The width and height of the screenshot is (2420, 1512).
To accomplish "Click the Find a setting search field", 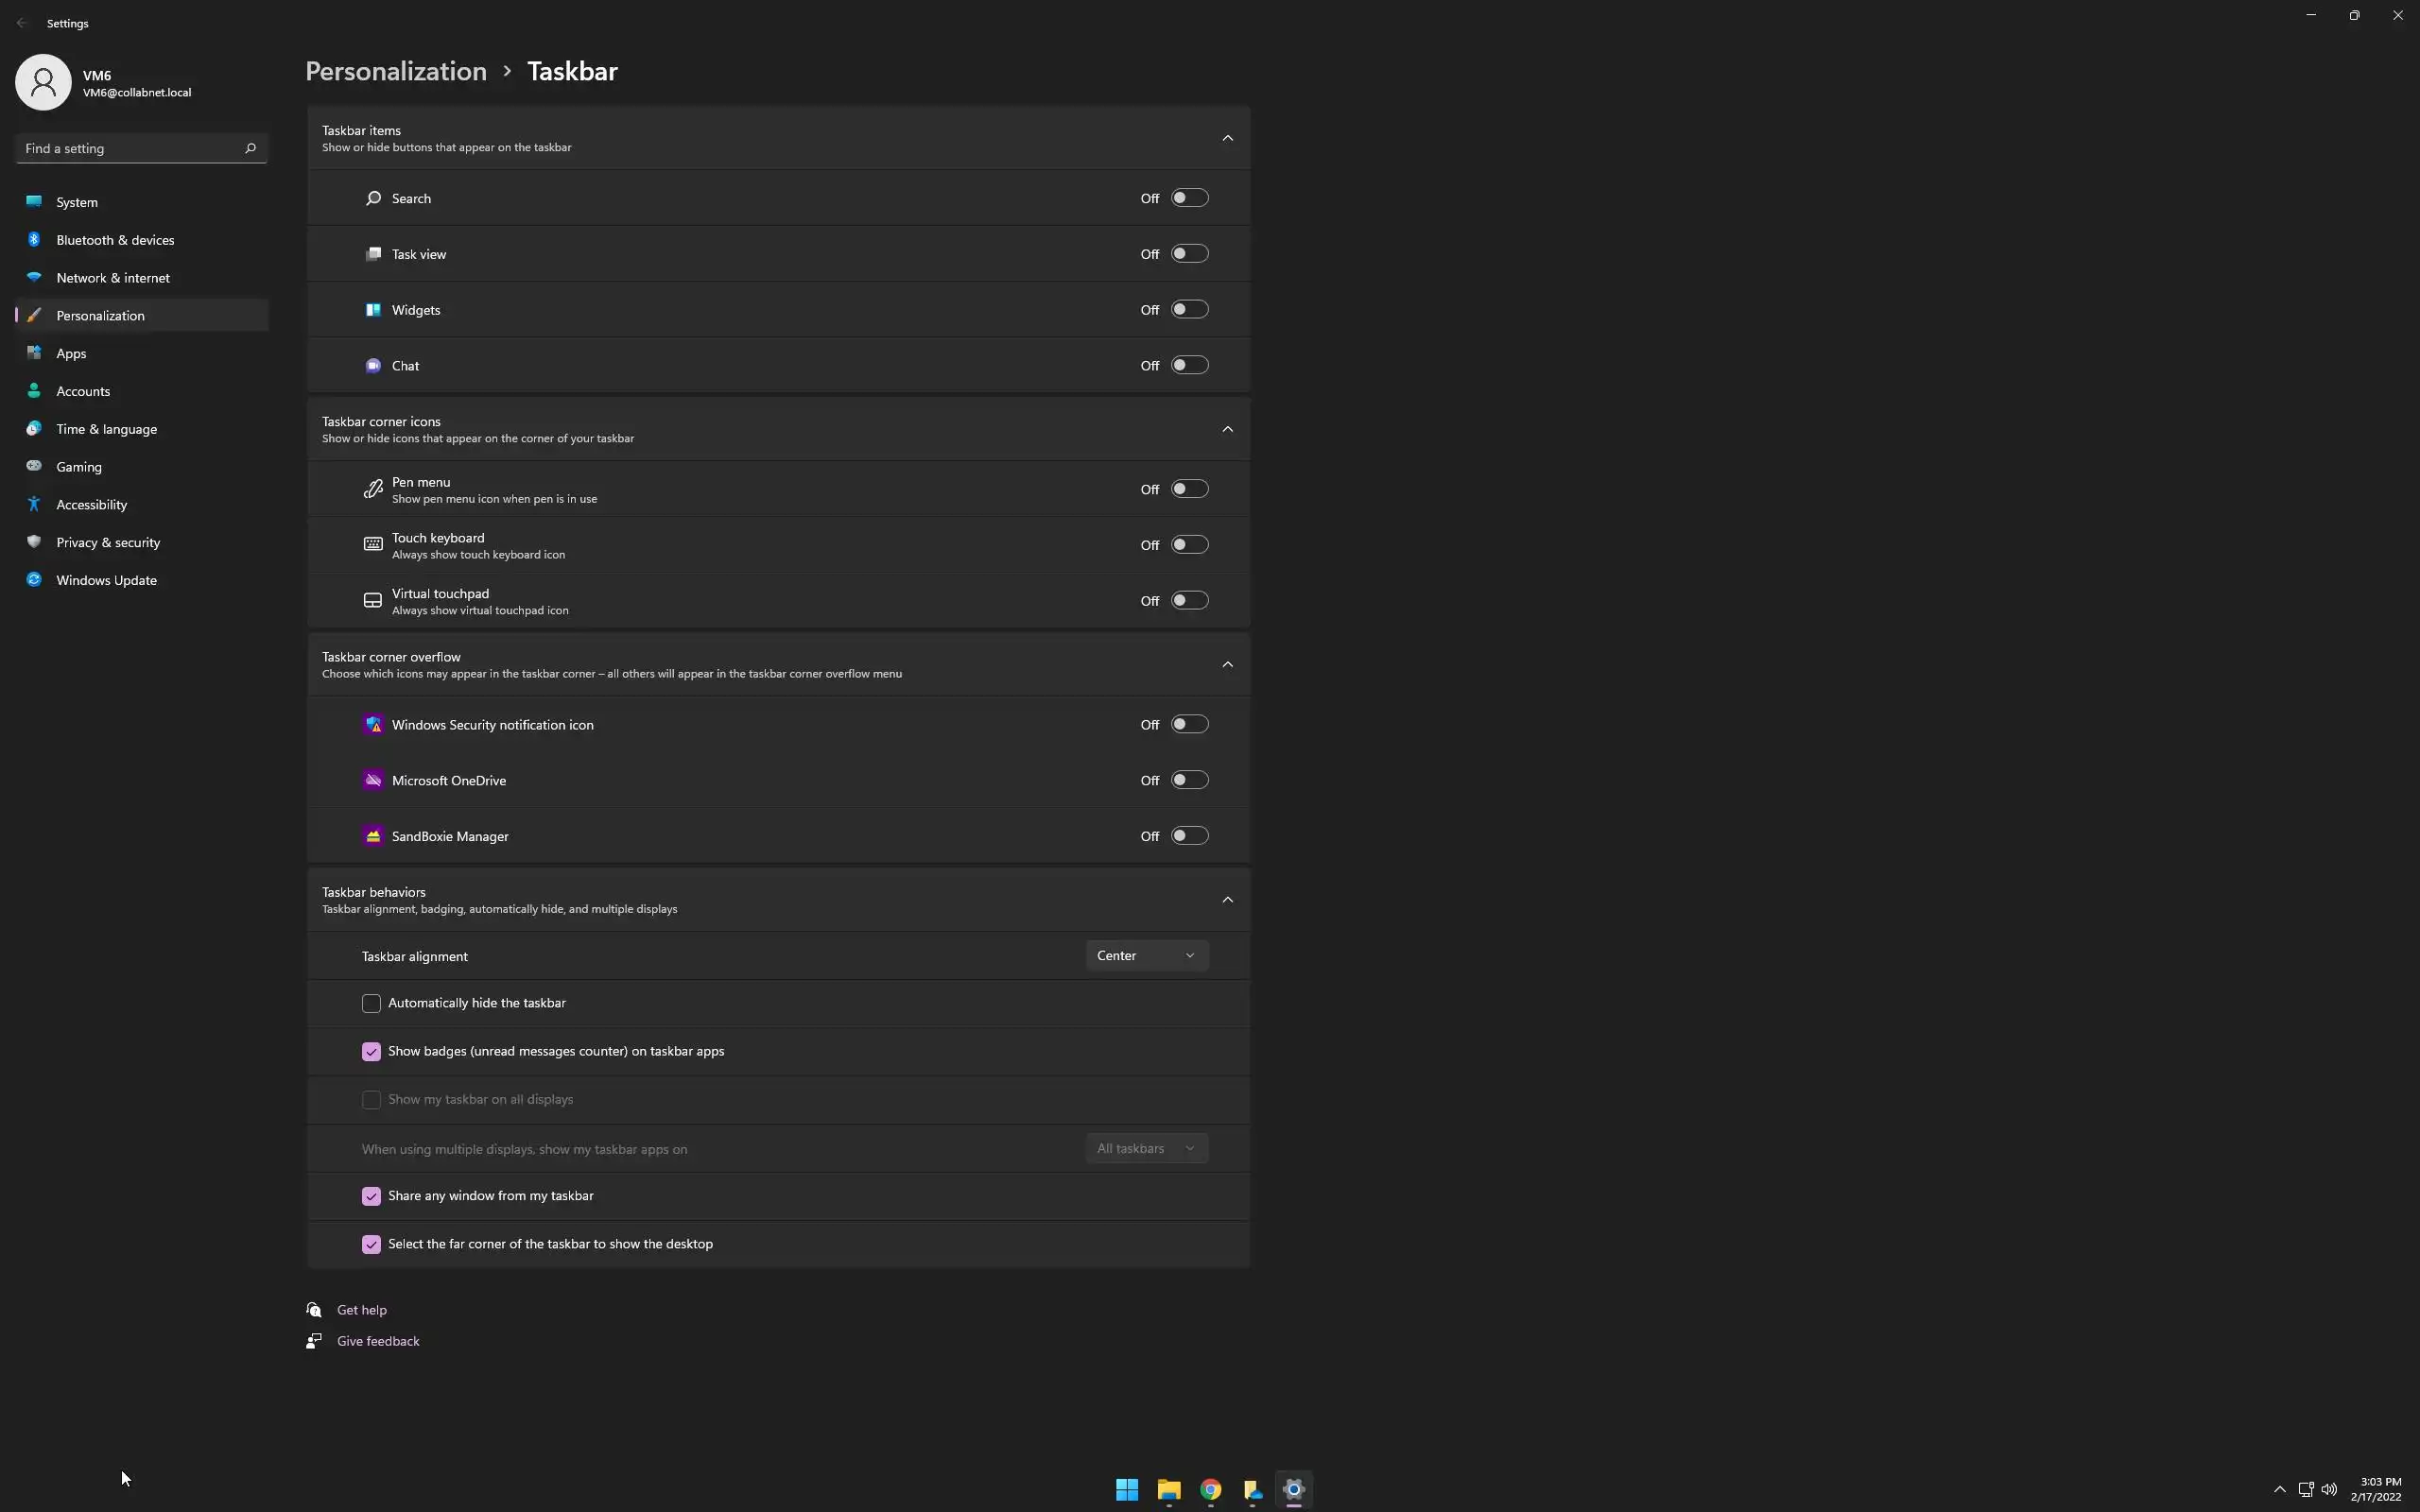I will 130,148.
